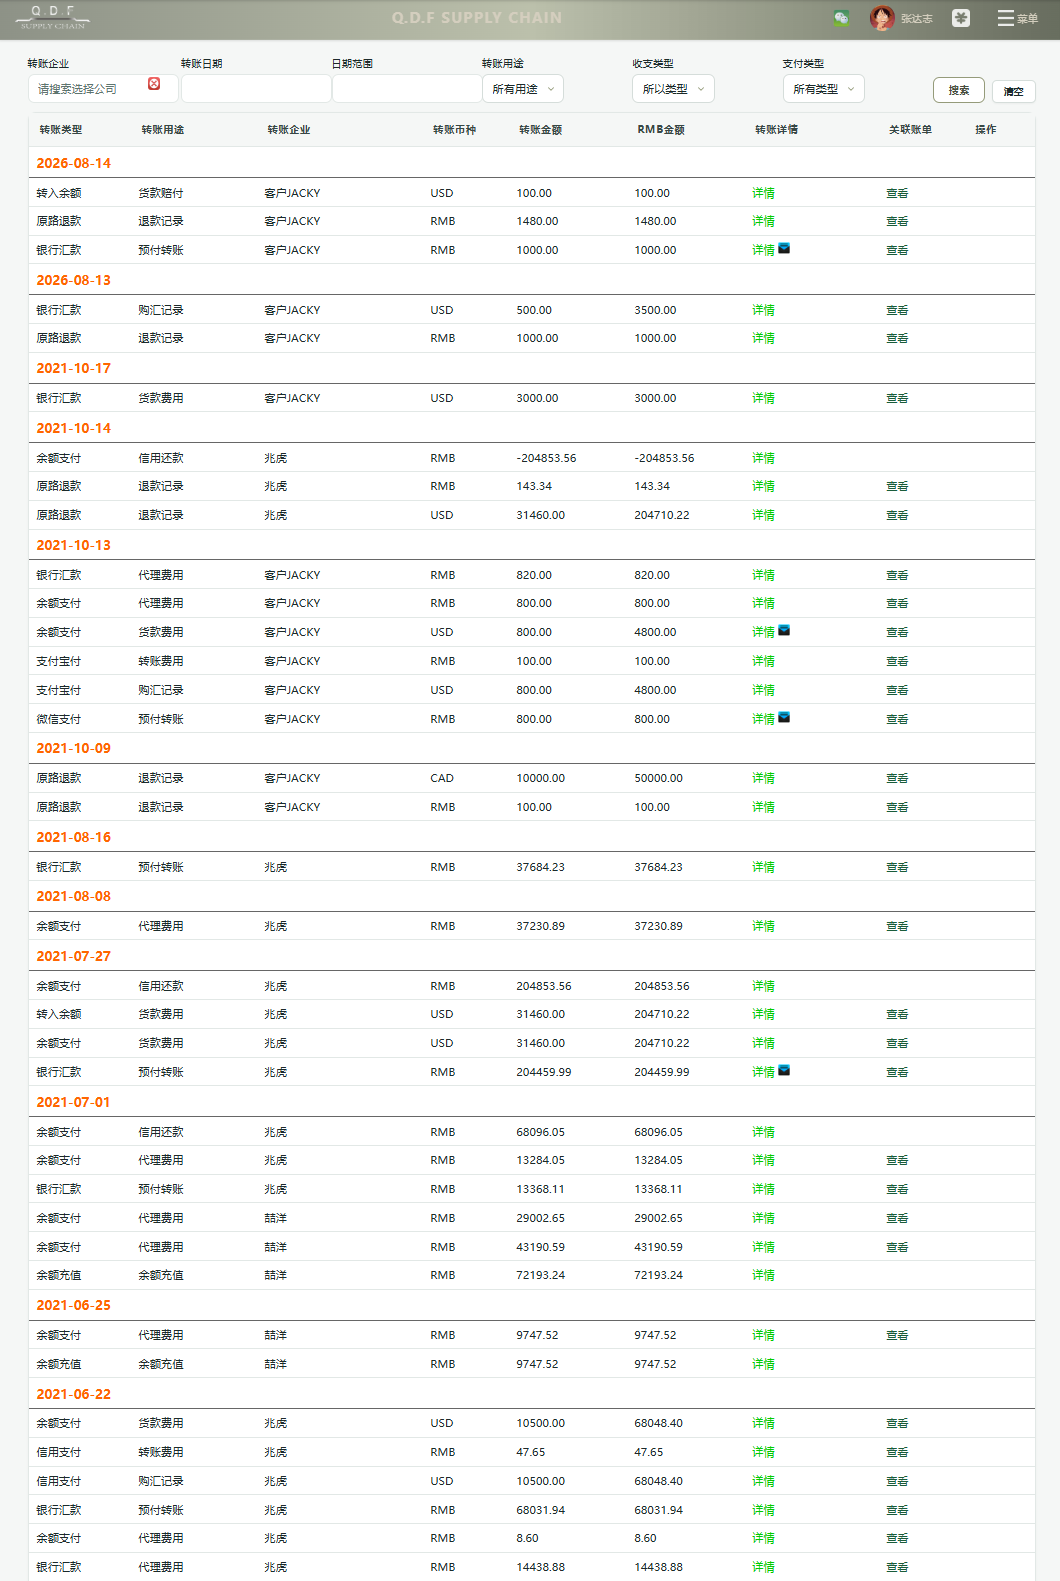Open 详情 for 37684.23 预付转账 row
The height and width of the screenshot is (1581, 1060).
763,867
